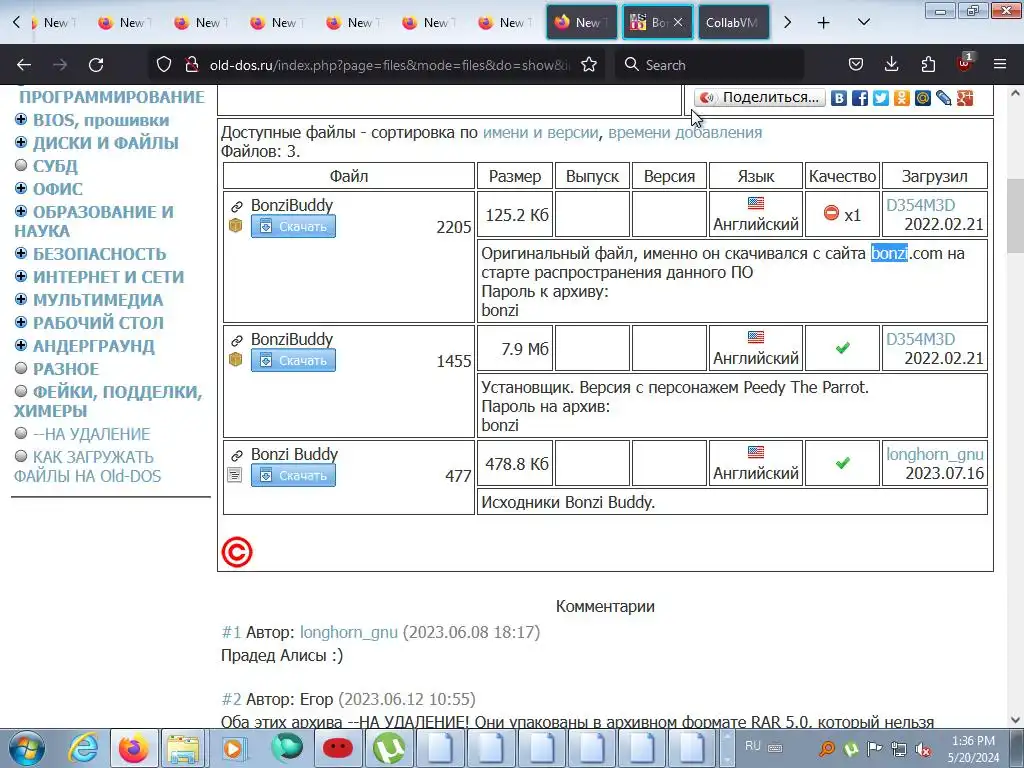Open tracking protection shield info

coord(163,65)
